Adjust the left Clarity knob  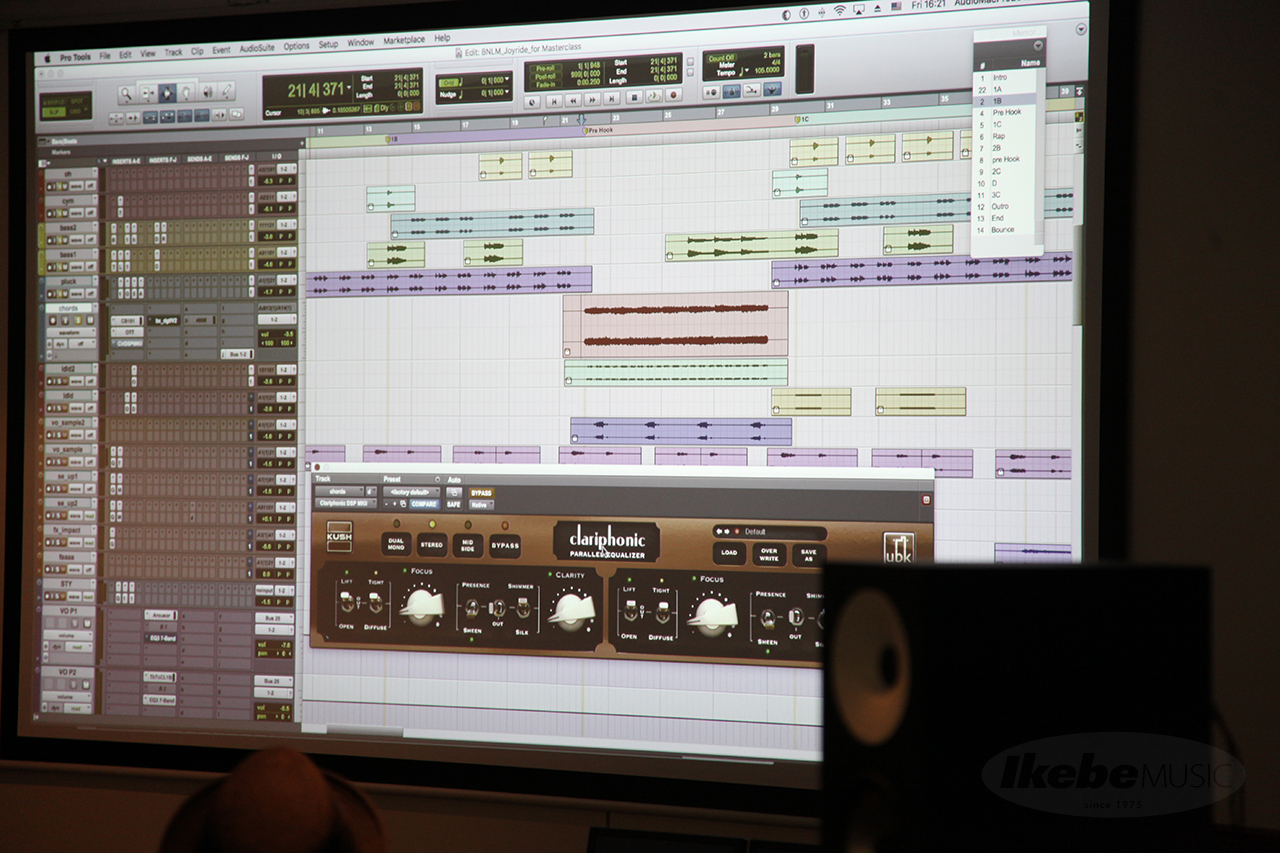[572, 607]
